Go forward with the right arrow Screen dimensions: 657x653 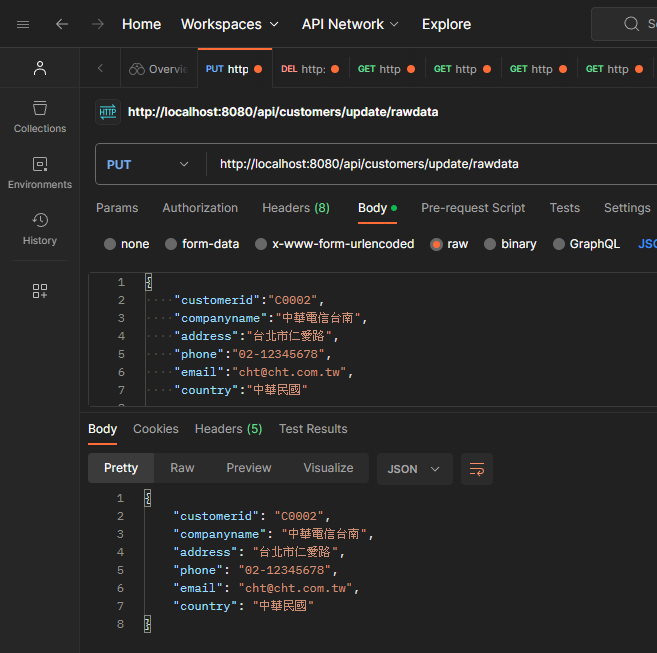click(x=98, y=24)
